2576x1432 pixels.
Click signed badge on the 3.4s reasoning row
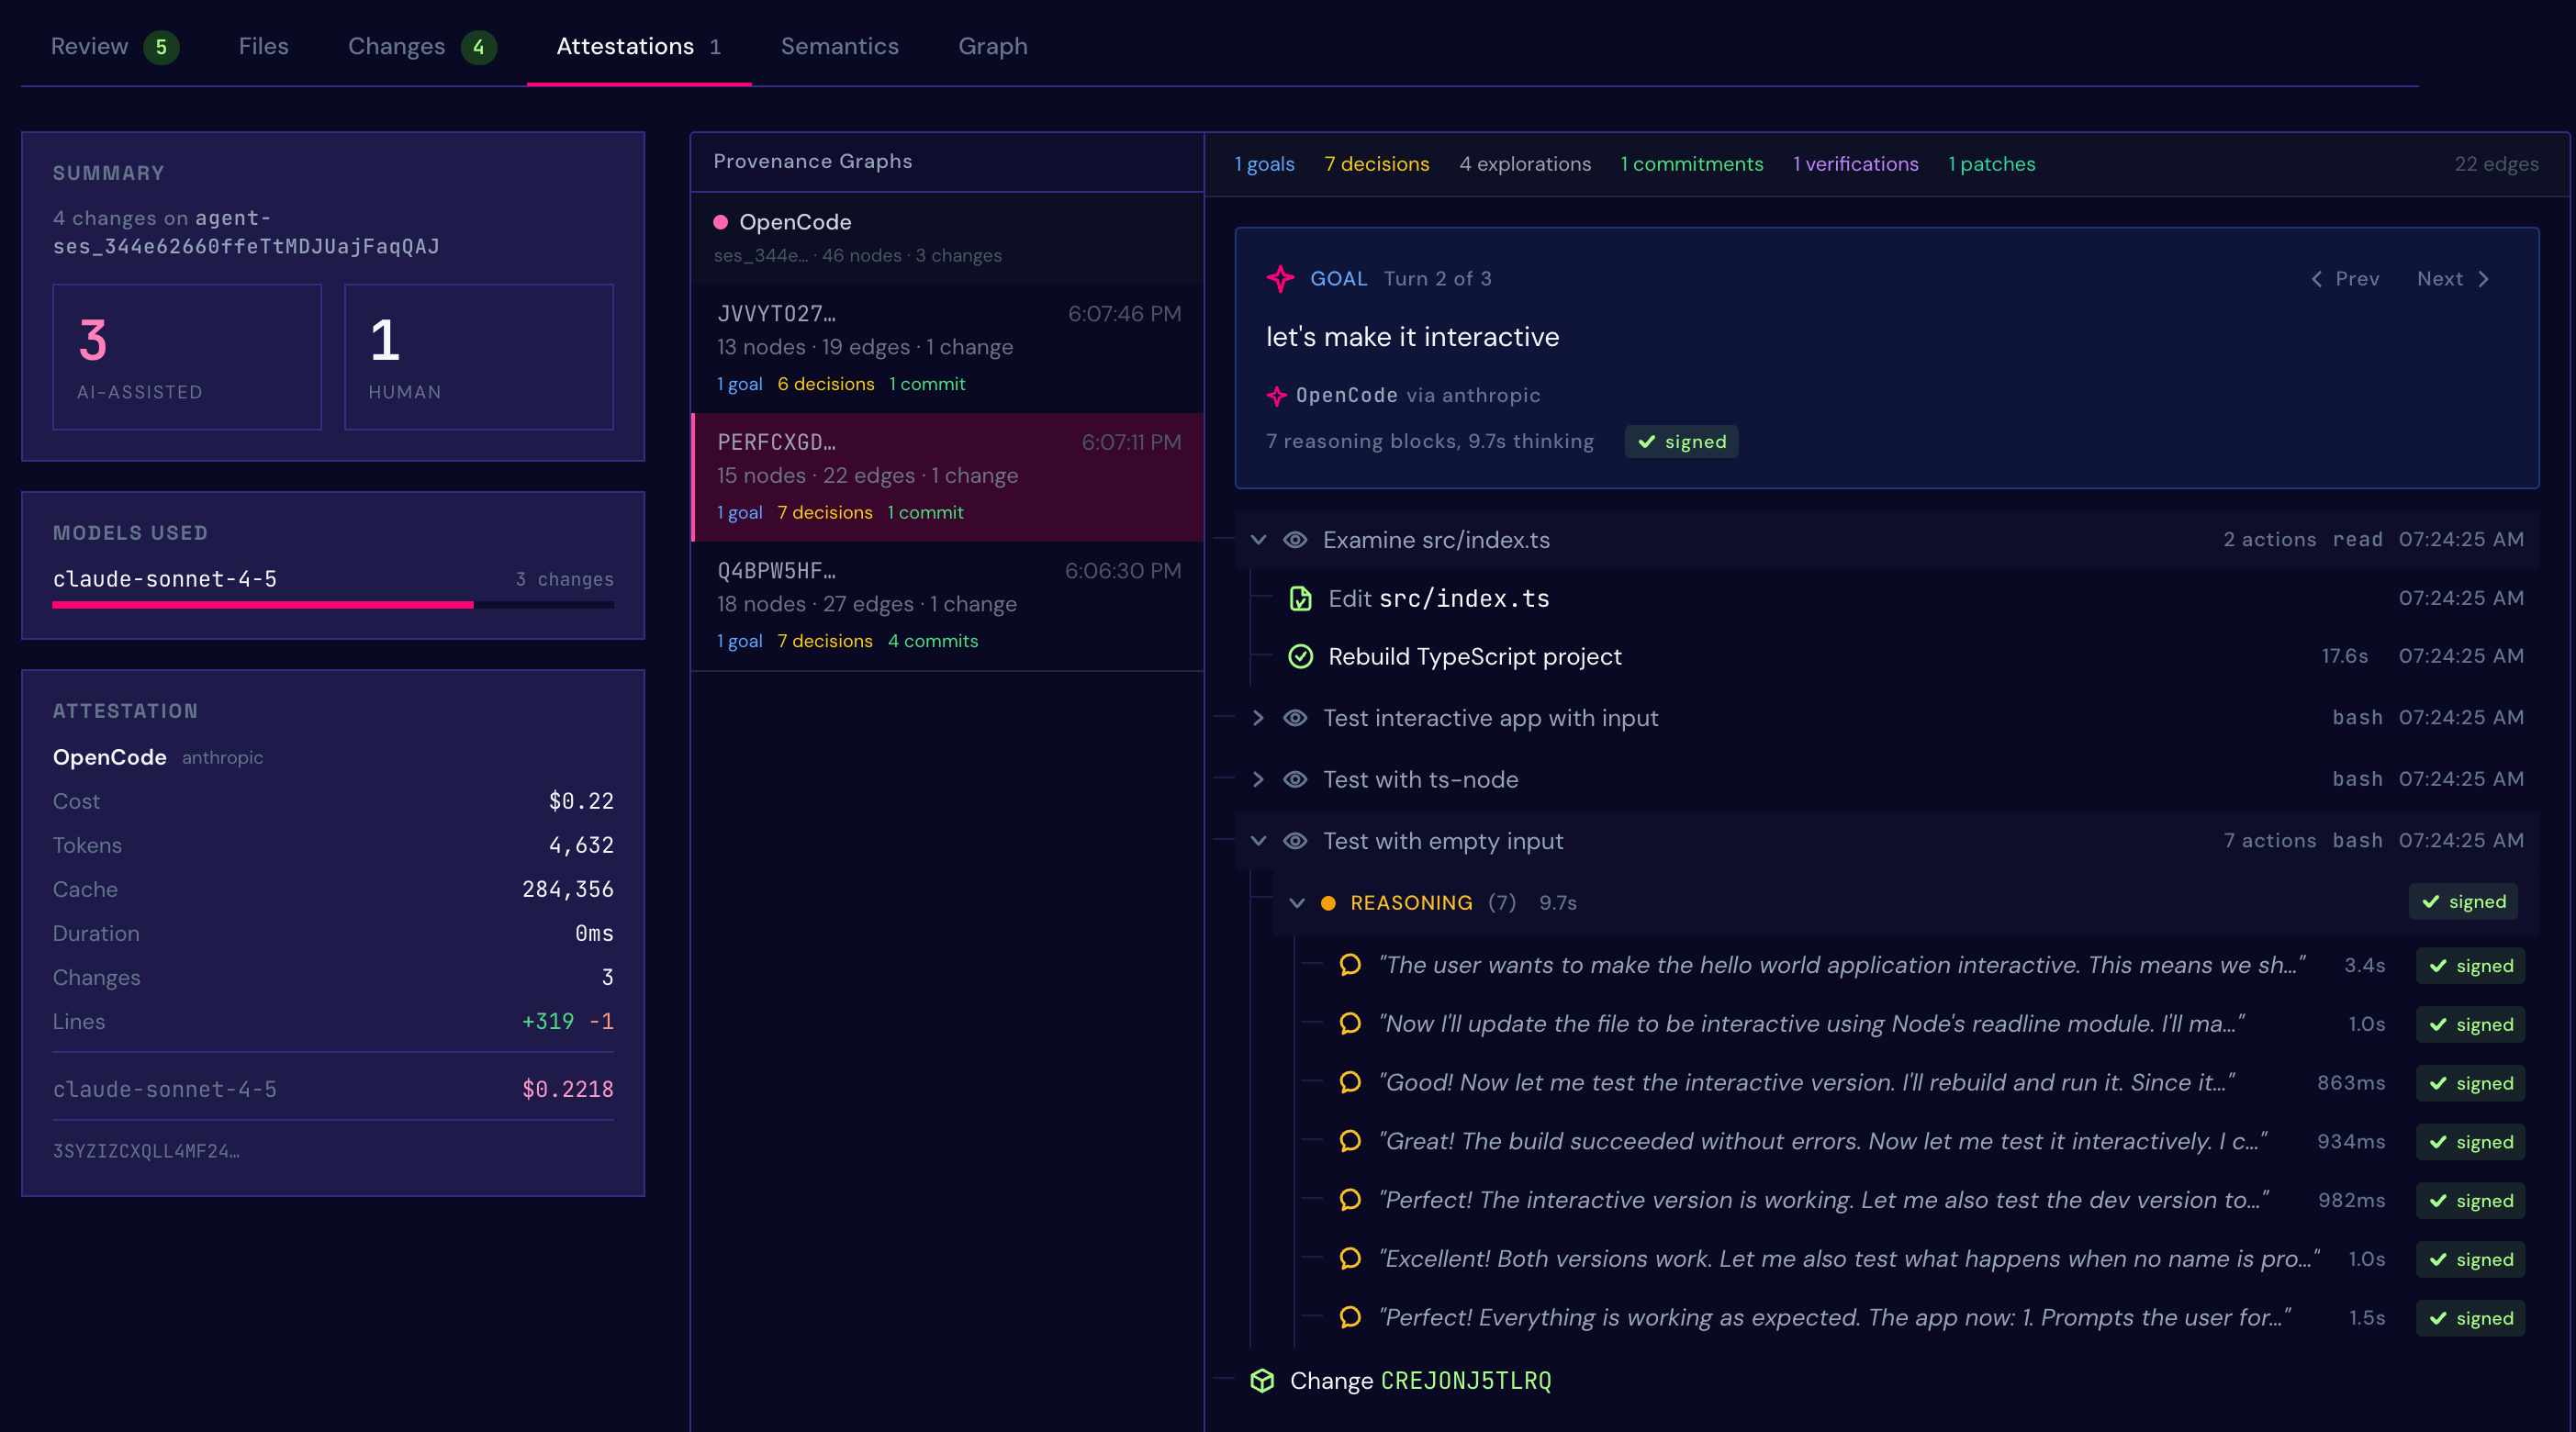[2471, 966]
